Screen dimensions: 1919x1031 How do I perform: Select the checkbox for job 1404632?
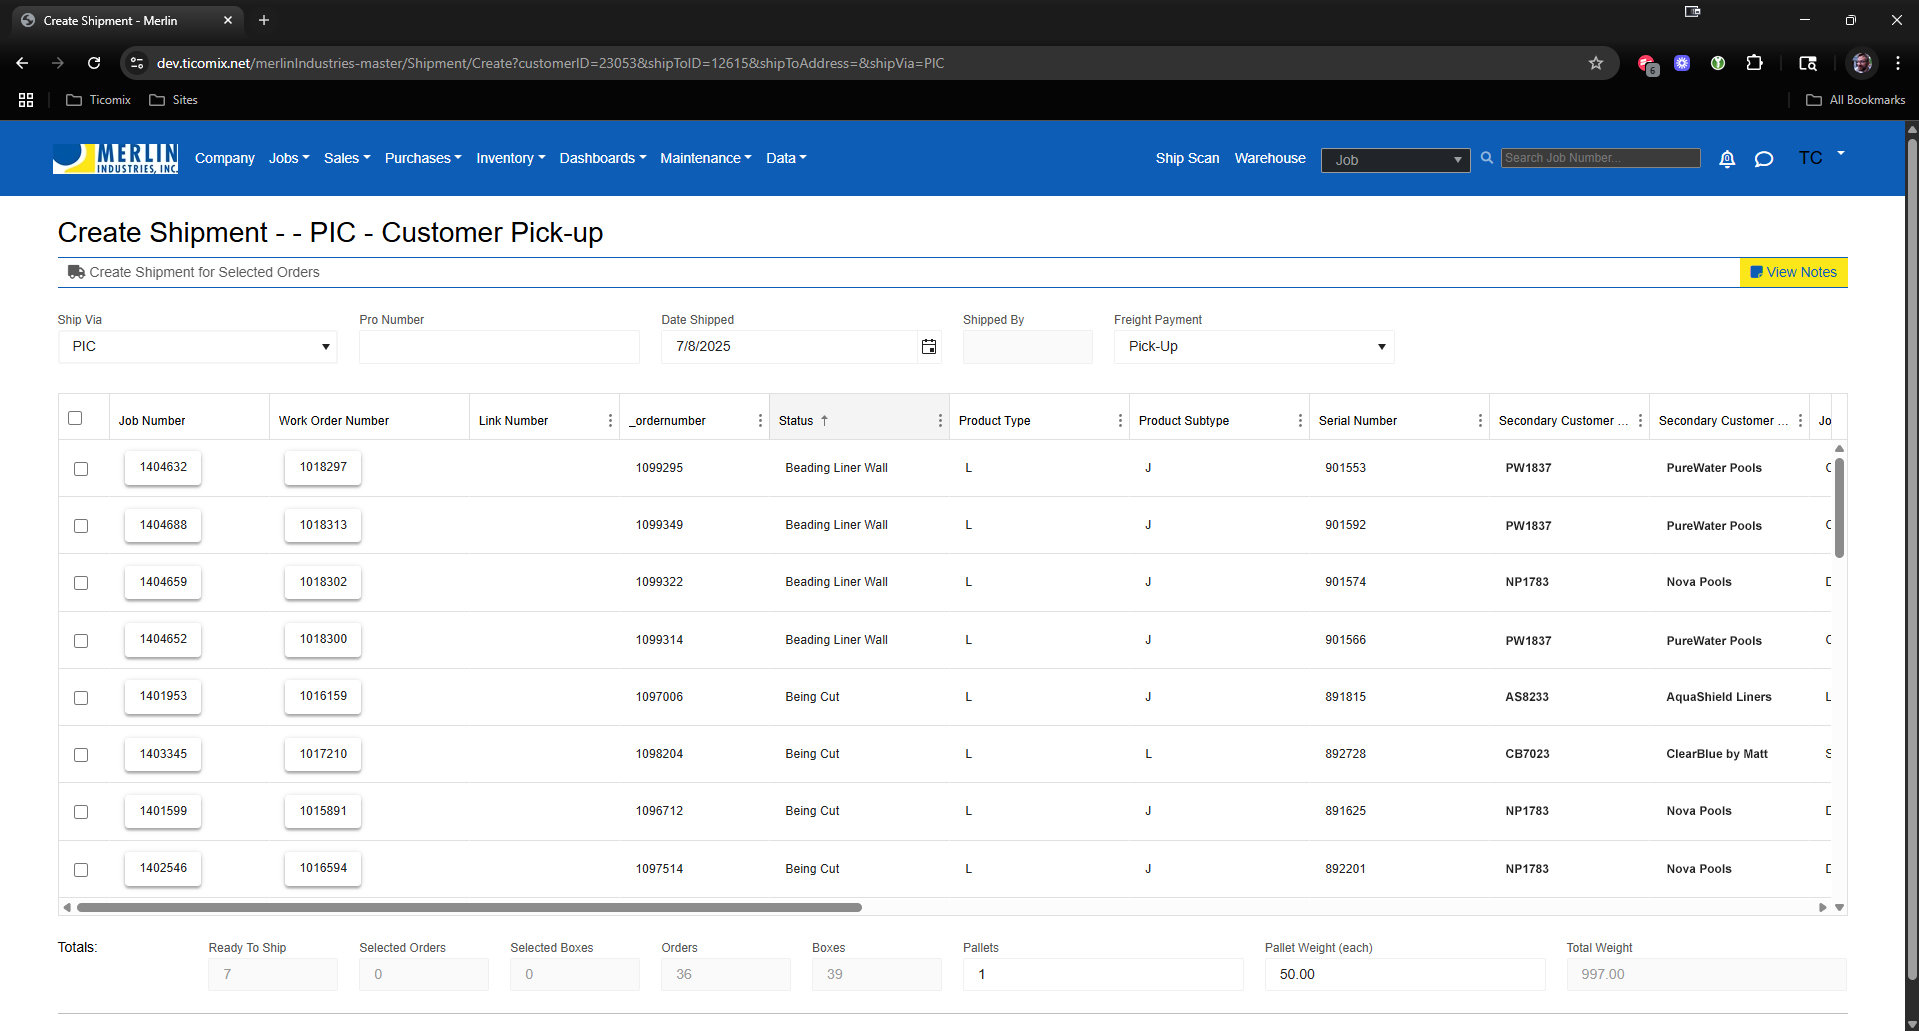pos(81,469)
